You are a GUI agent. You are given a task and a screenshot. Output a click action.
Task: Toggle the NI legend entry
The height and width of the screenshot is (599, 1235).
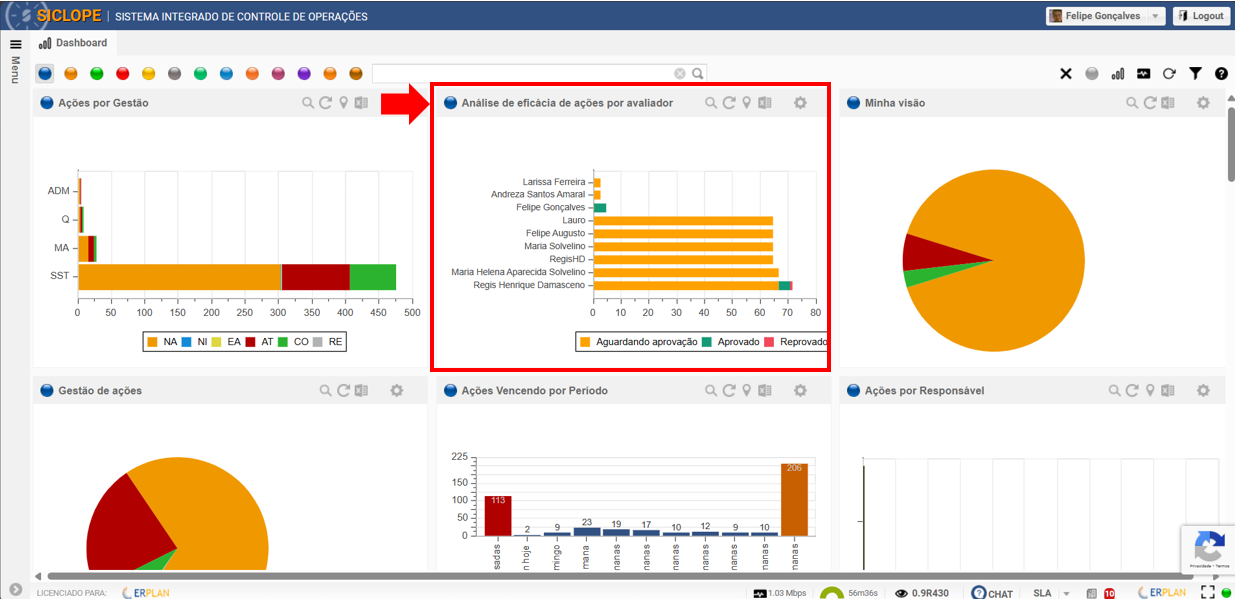click(195, 342)
